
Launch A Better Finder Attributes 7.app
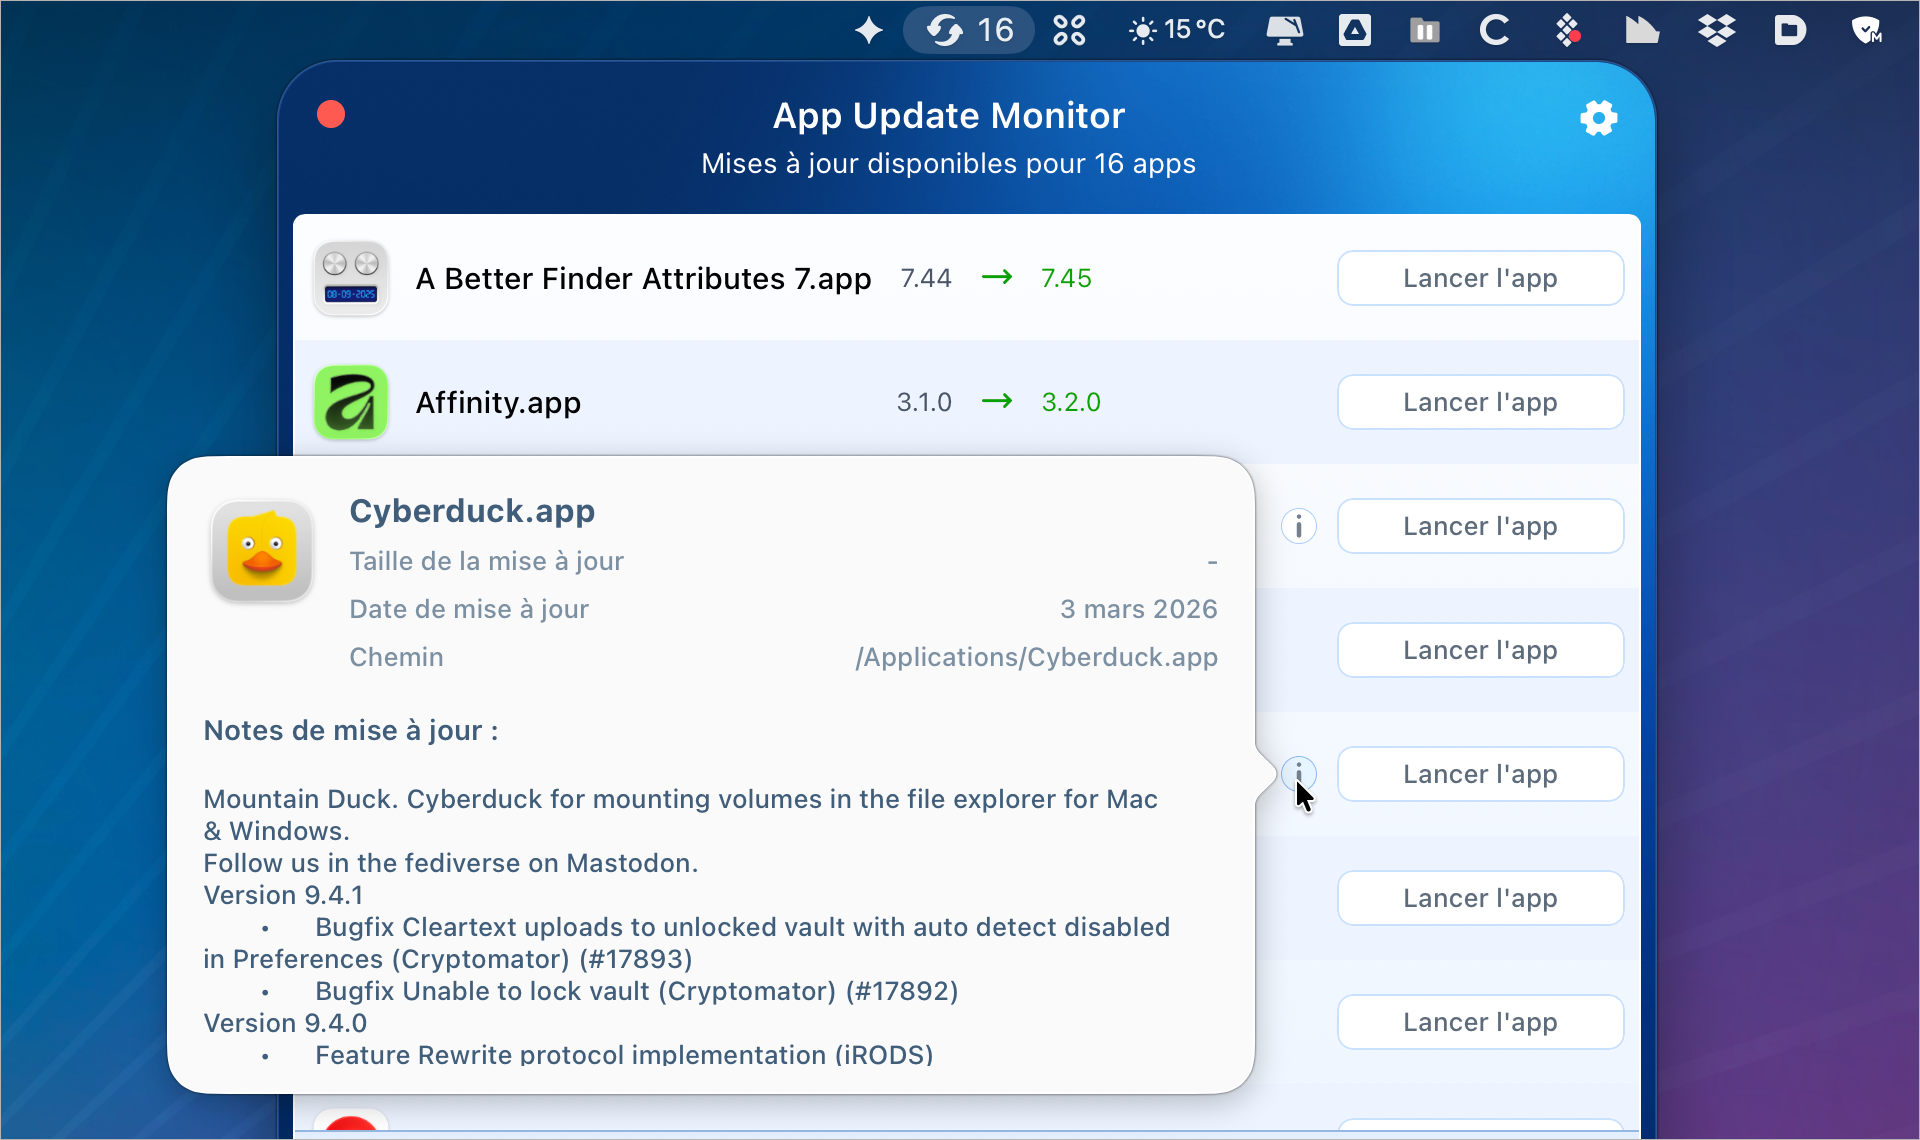point(1480,278)
